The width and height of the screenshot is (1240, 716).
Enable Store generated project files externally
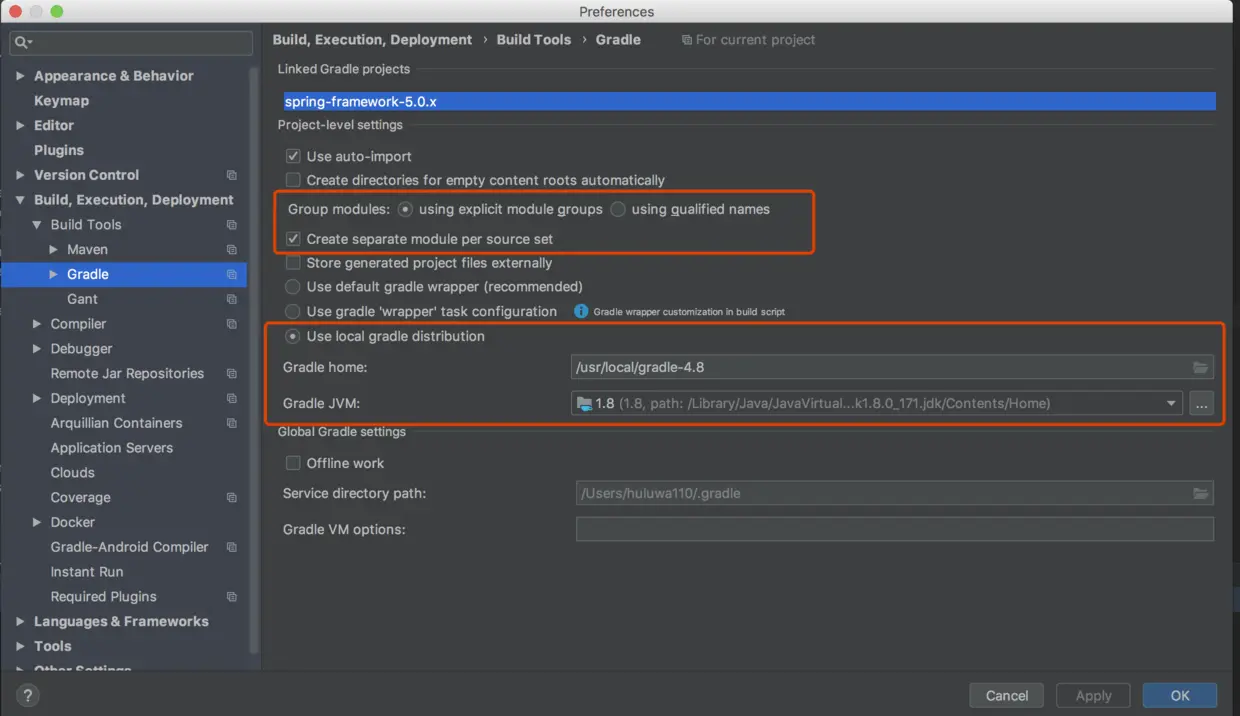click(x=293, y=263)
